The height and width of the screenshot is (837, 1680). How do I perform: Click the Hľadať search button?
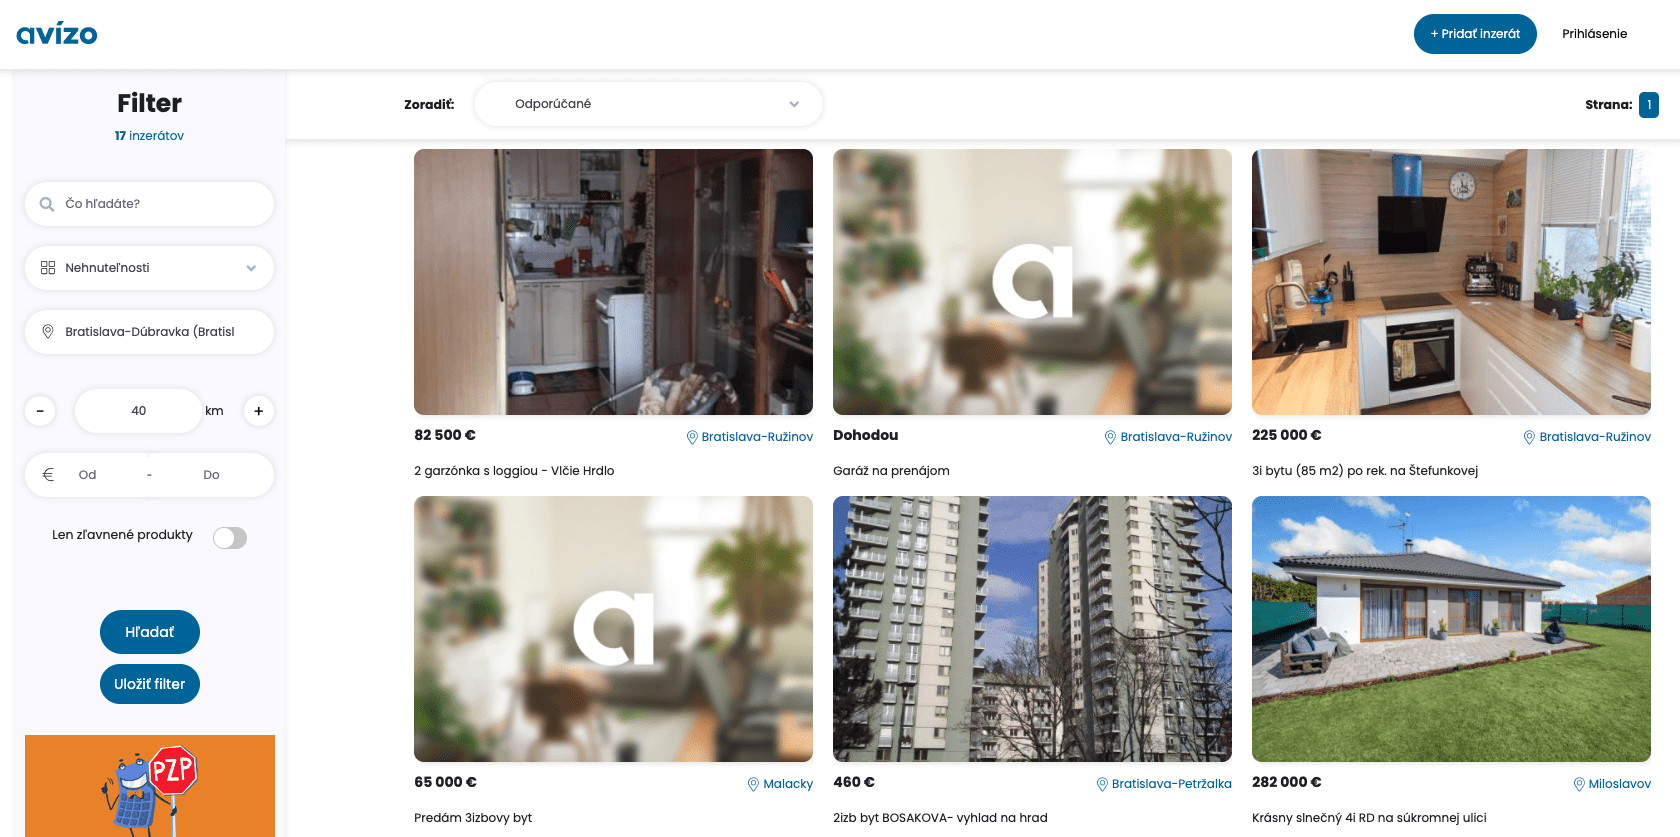point(150,632)
